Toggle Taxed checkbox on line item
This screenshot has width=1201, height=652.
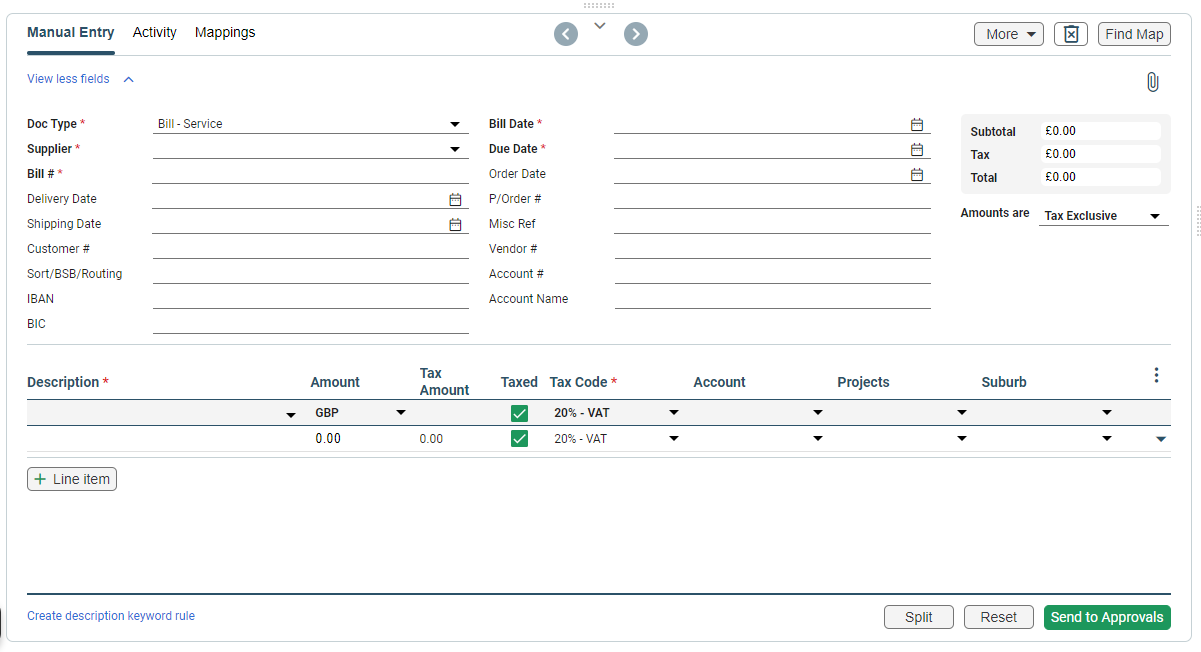[519, 438]
